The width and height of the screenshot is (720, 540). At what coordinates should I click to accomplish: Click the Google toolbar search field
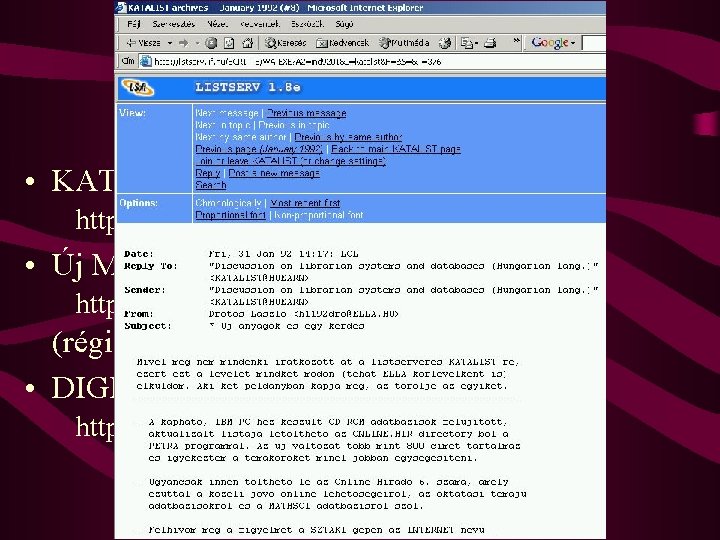594,43
